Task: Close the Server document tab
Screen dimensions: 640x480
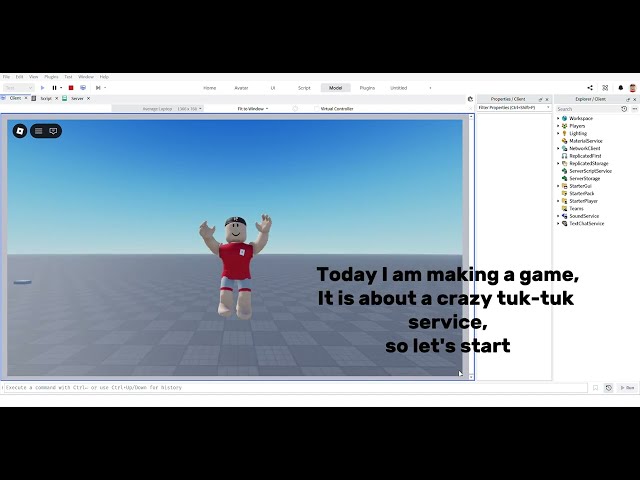Action: (88, 98)
